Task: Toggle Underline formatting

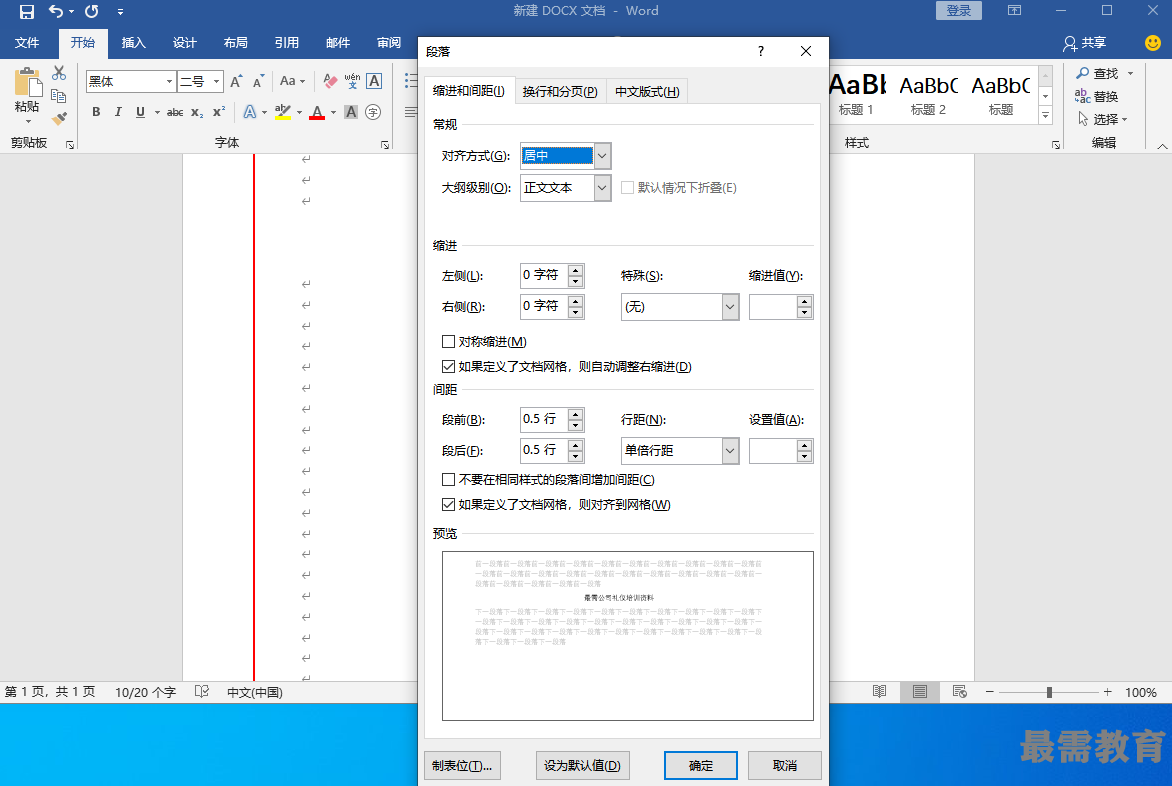Action: 141,112
